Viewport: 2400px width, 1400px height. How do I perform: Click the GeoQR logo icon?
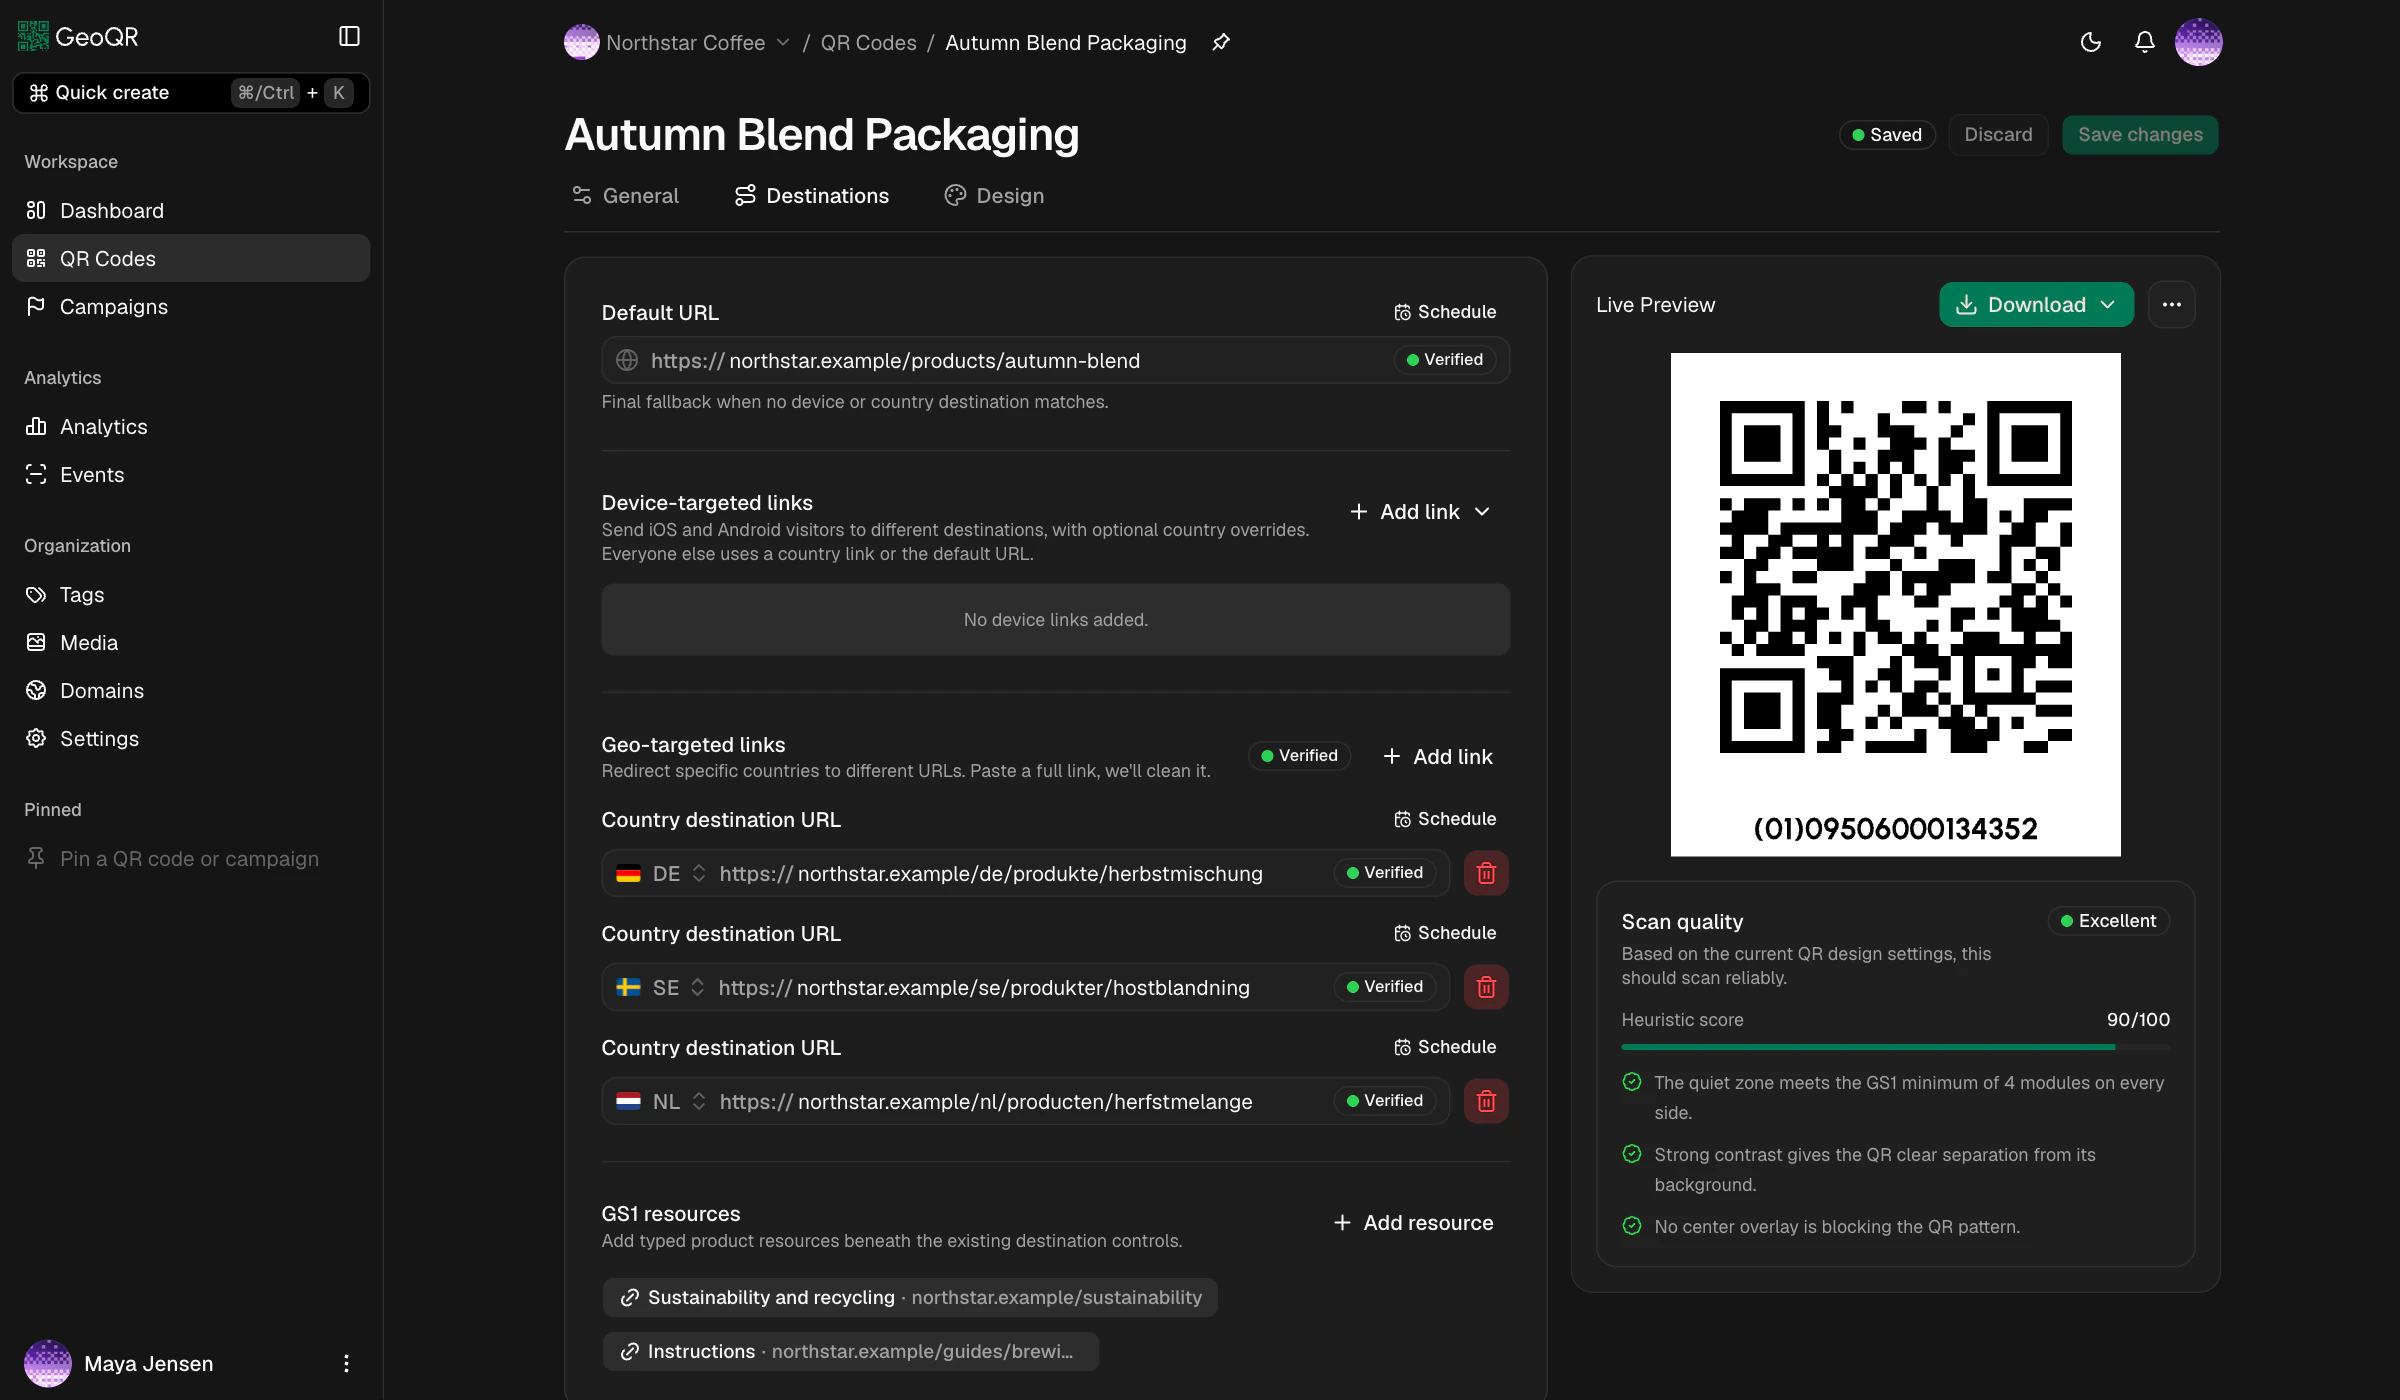(x=33, y=37)
